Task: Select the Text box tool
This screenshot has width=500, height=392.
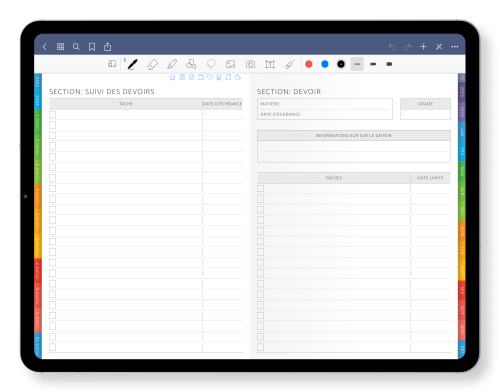Action: (270, 64)
